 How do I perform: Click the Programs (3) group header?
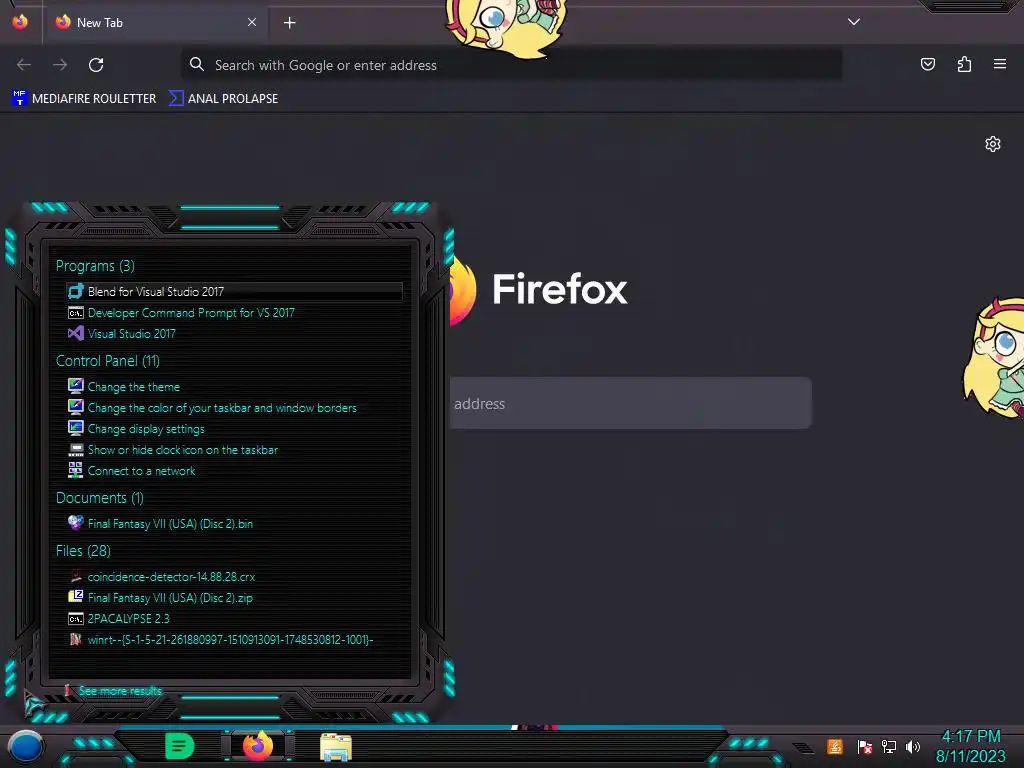[95, 266]
